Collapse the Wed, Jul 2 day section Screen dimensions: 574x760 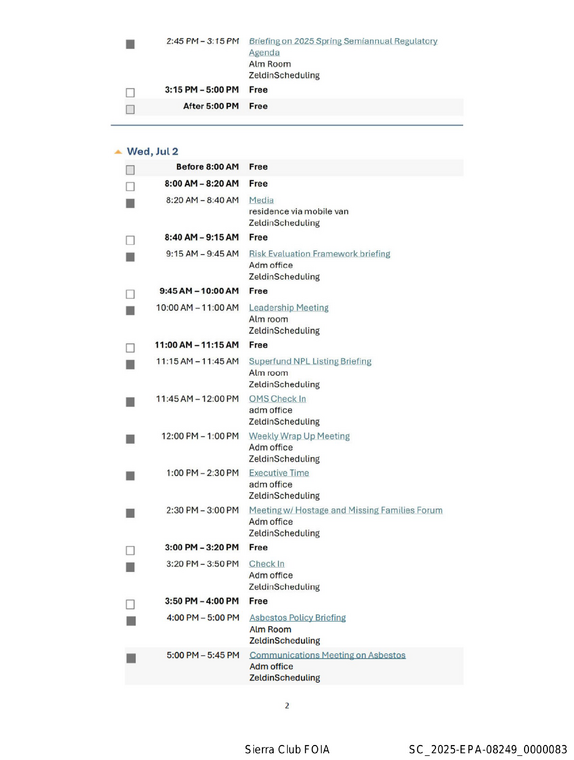coord(118,152)
